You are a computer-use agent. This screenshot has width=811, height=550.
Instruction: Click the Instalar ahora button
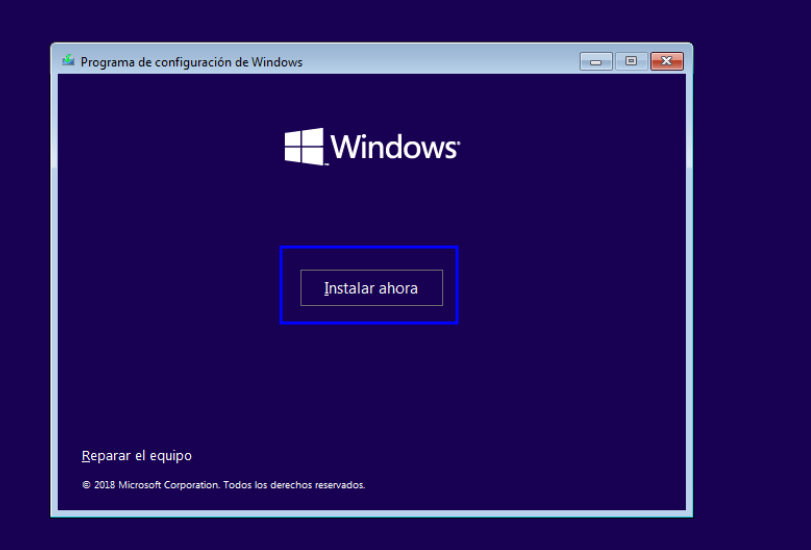[x=371, y=288]
